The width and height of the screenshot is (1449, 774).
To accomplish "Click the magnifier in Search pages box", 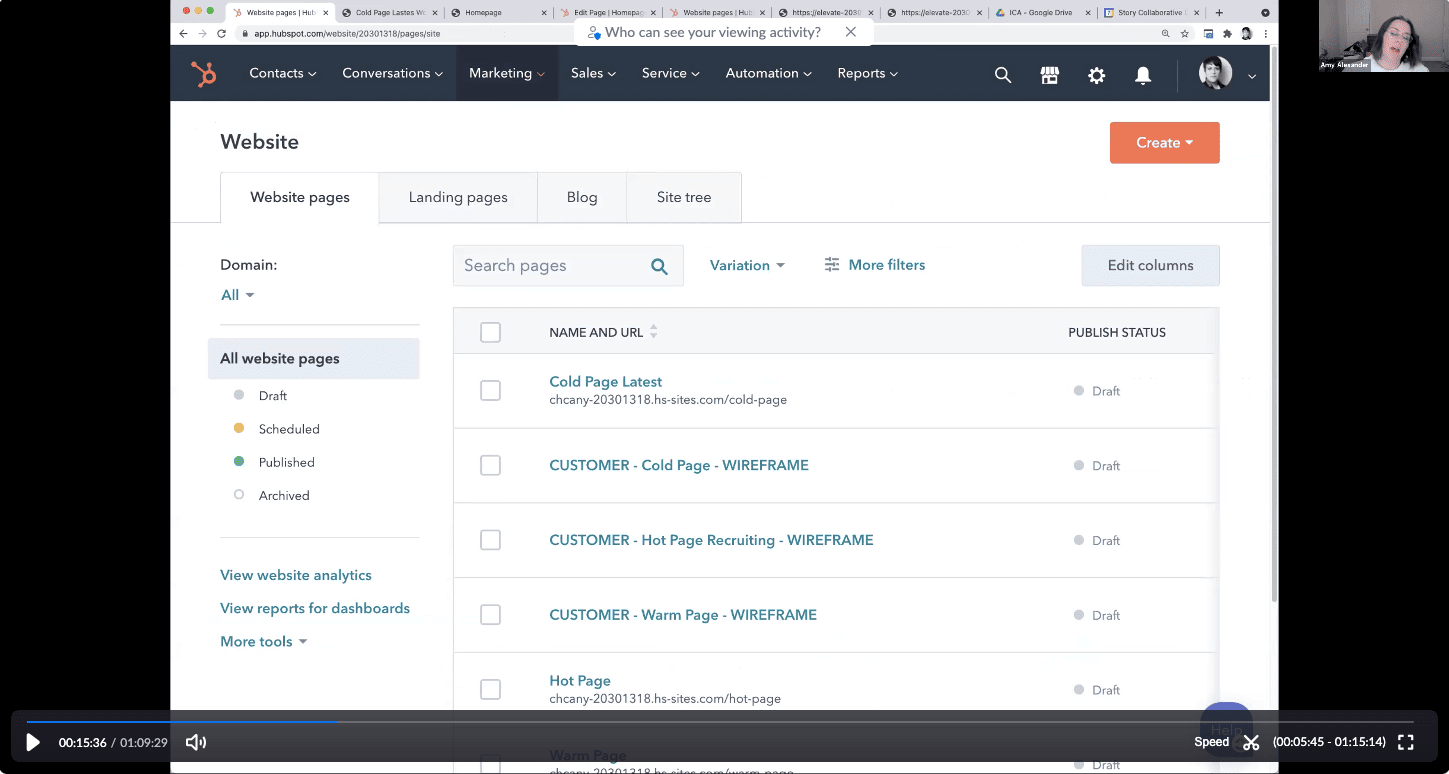I will (659, 266).
